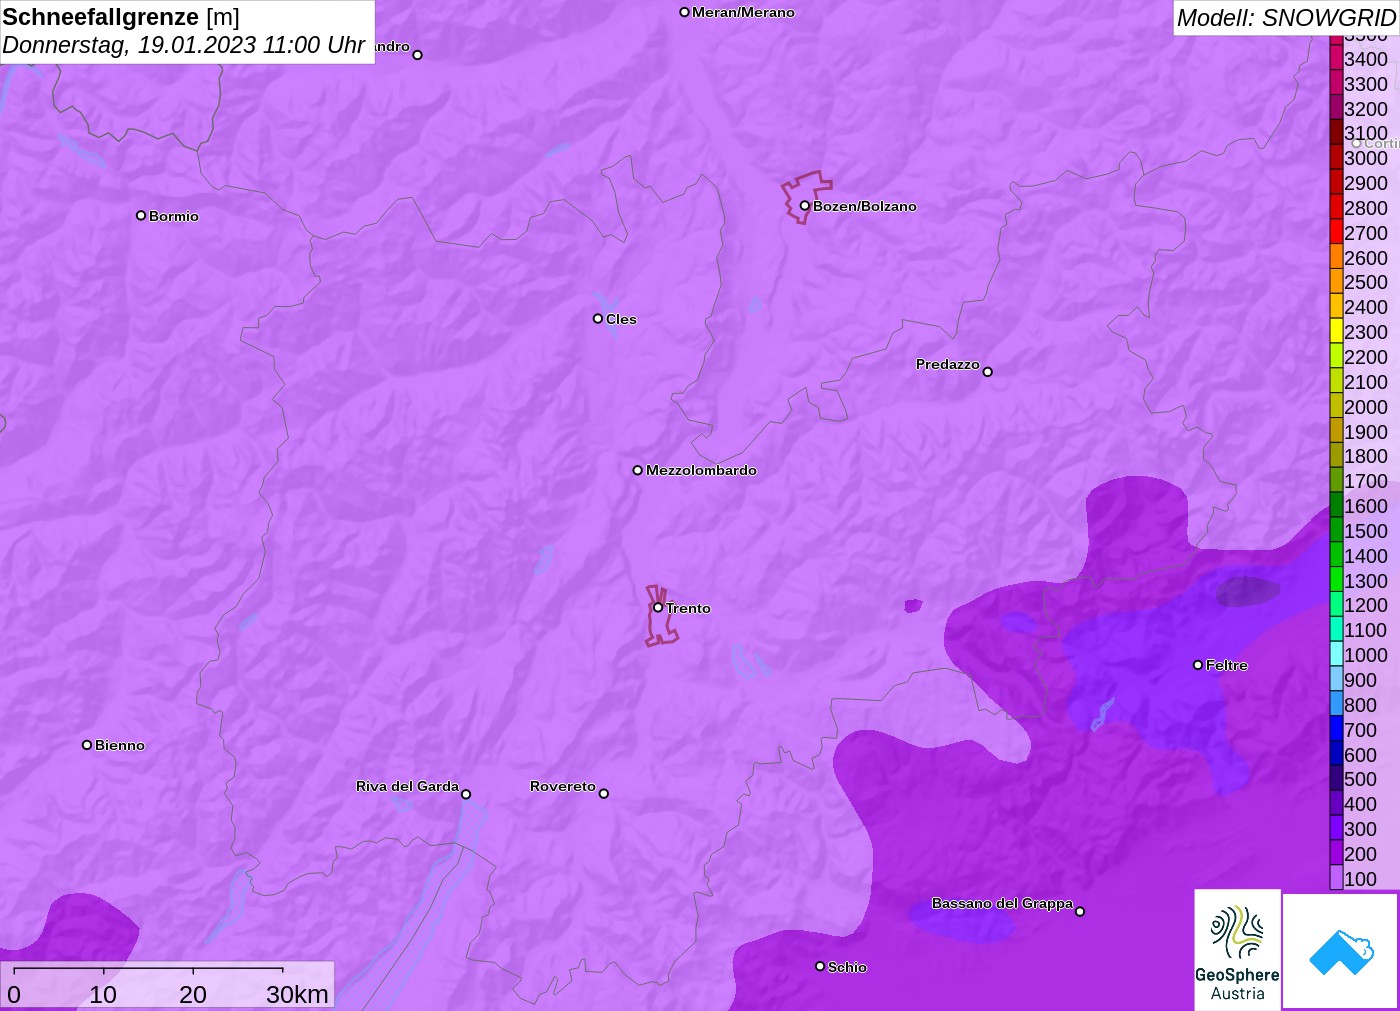Viewport: 1400px width, 1011px height.
Task: Click the blue cloud house logo
Action: pyautogui.click(x=1341, y=951)
